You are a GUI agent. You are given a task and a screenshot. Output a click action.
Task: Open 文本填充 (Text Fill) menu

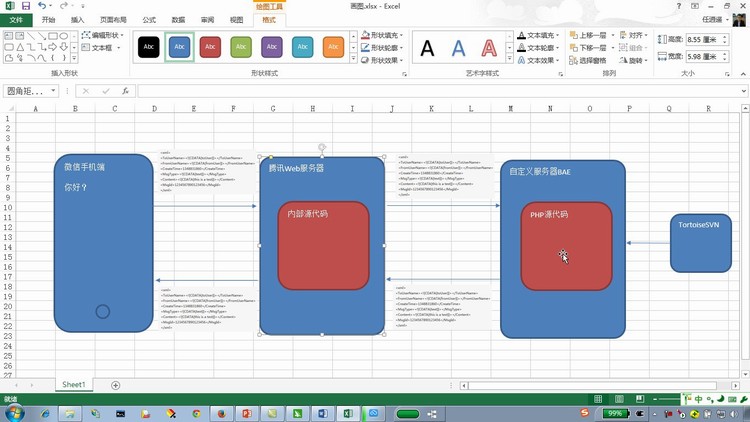click(538, 35)
